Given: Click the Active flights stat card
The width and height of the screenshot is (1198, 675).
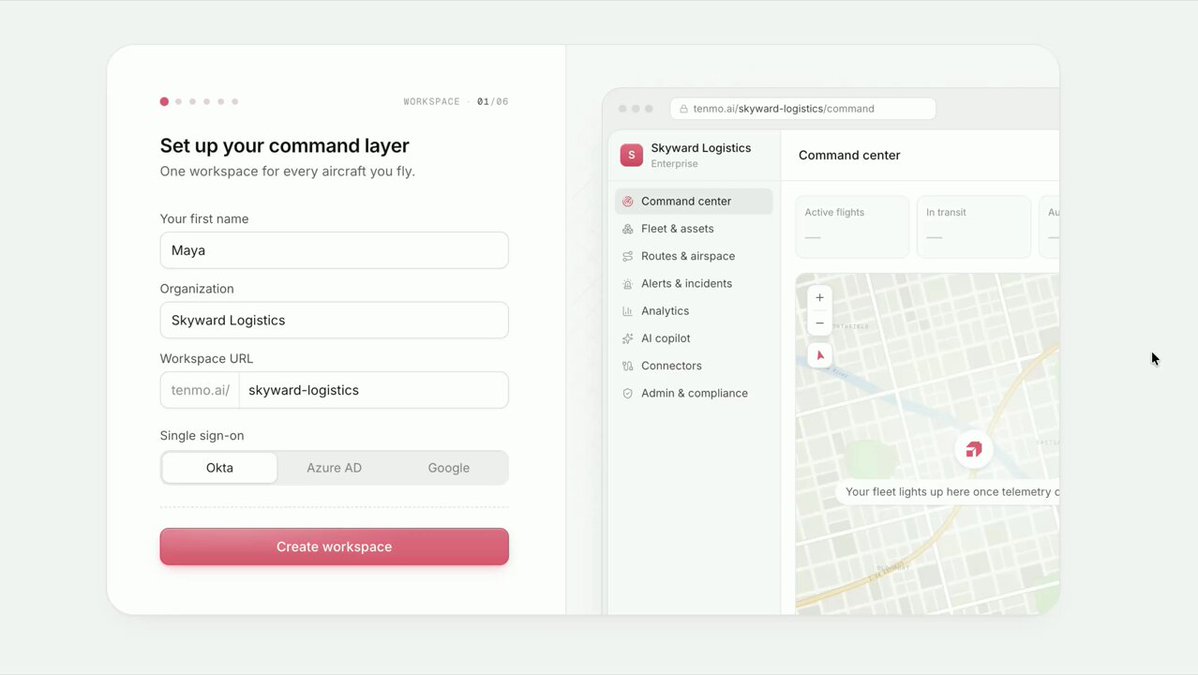Looking at the screenshot, I should pyautogui.click(x=852, y=227).
